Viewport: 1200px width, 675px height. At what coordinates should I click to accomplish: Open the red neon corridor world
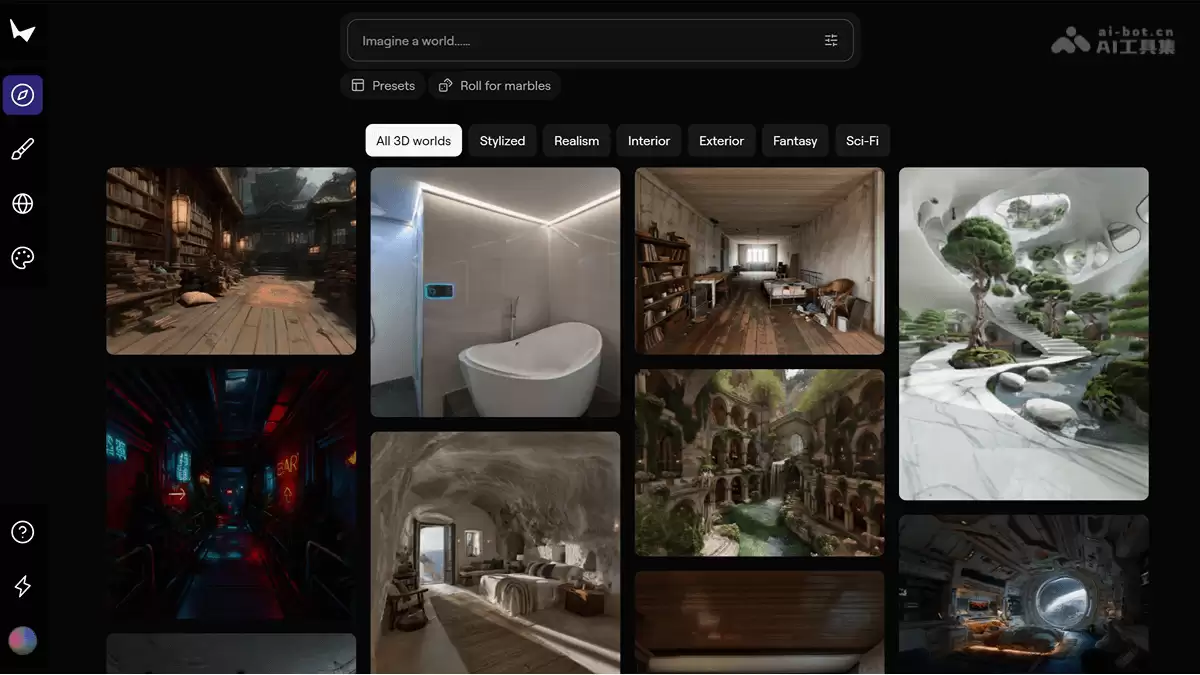coord(231,493)
